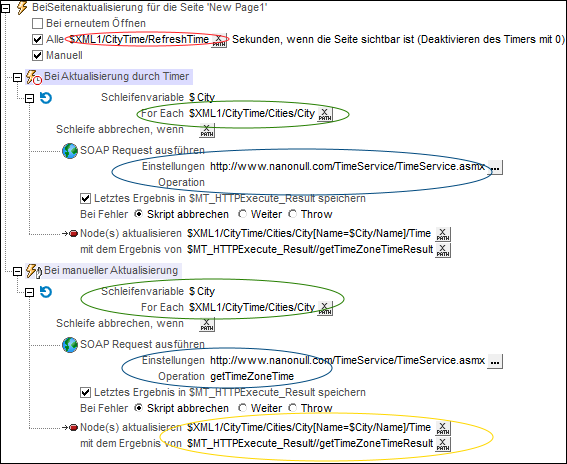Select 'Skript abbrechen' radio in manual section
This screenshot has width=567, height=464.
(138, 408)
